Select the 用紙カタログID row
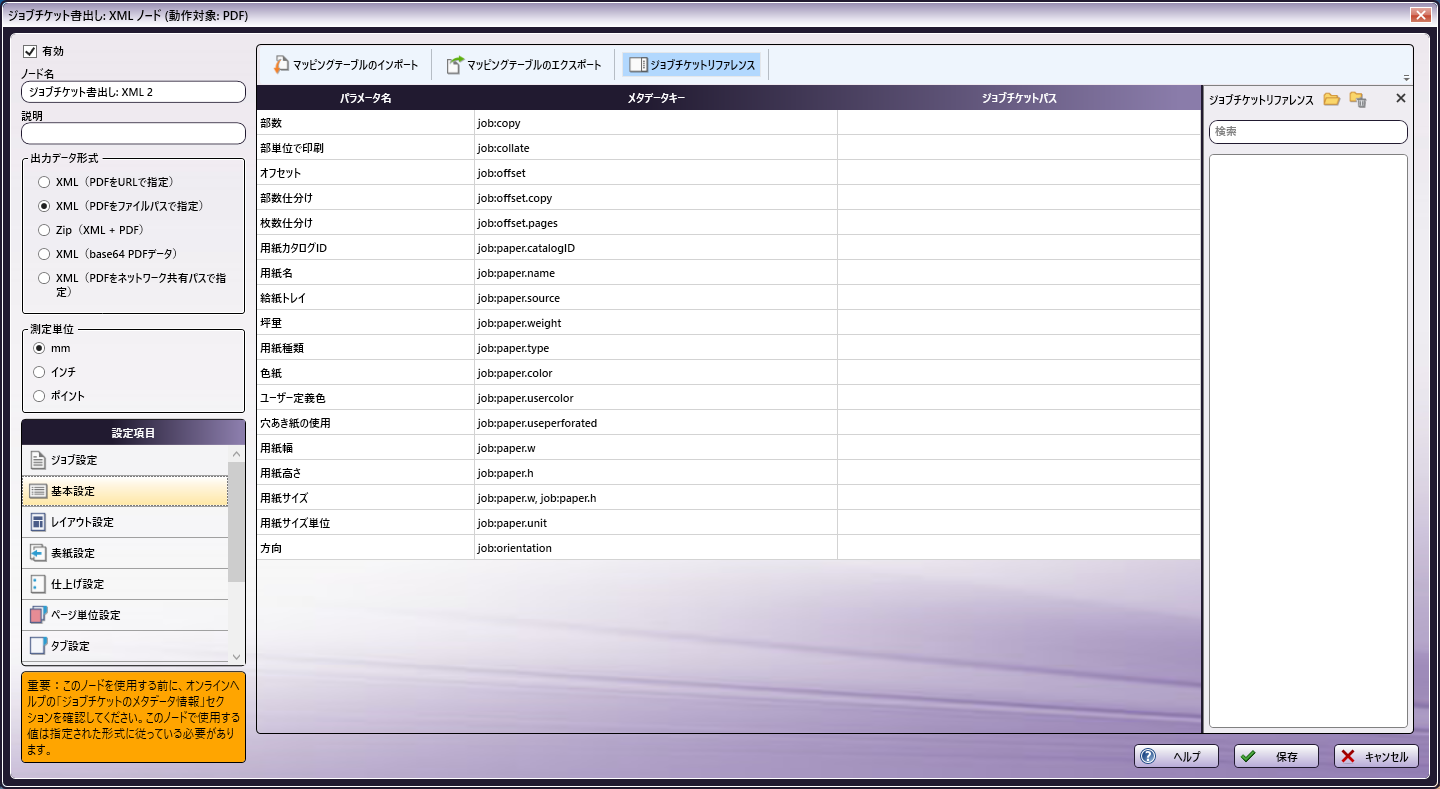The image size is (1440, 789). 729,248
